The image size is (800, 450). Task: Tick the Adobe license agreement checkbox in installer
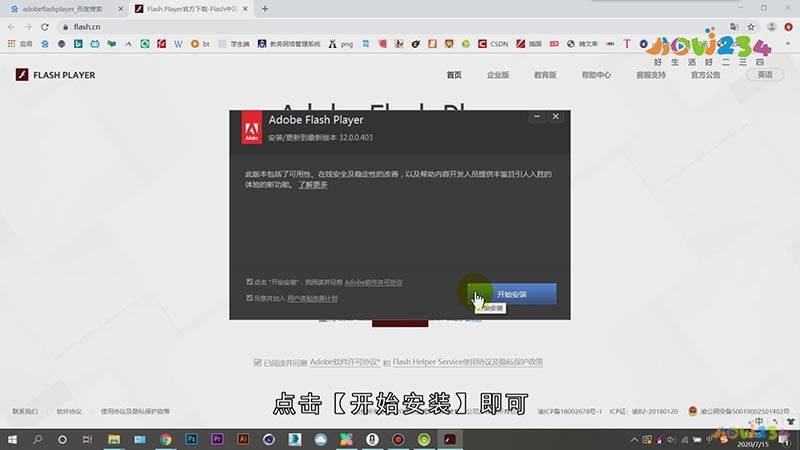tap(249, 282)
